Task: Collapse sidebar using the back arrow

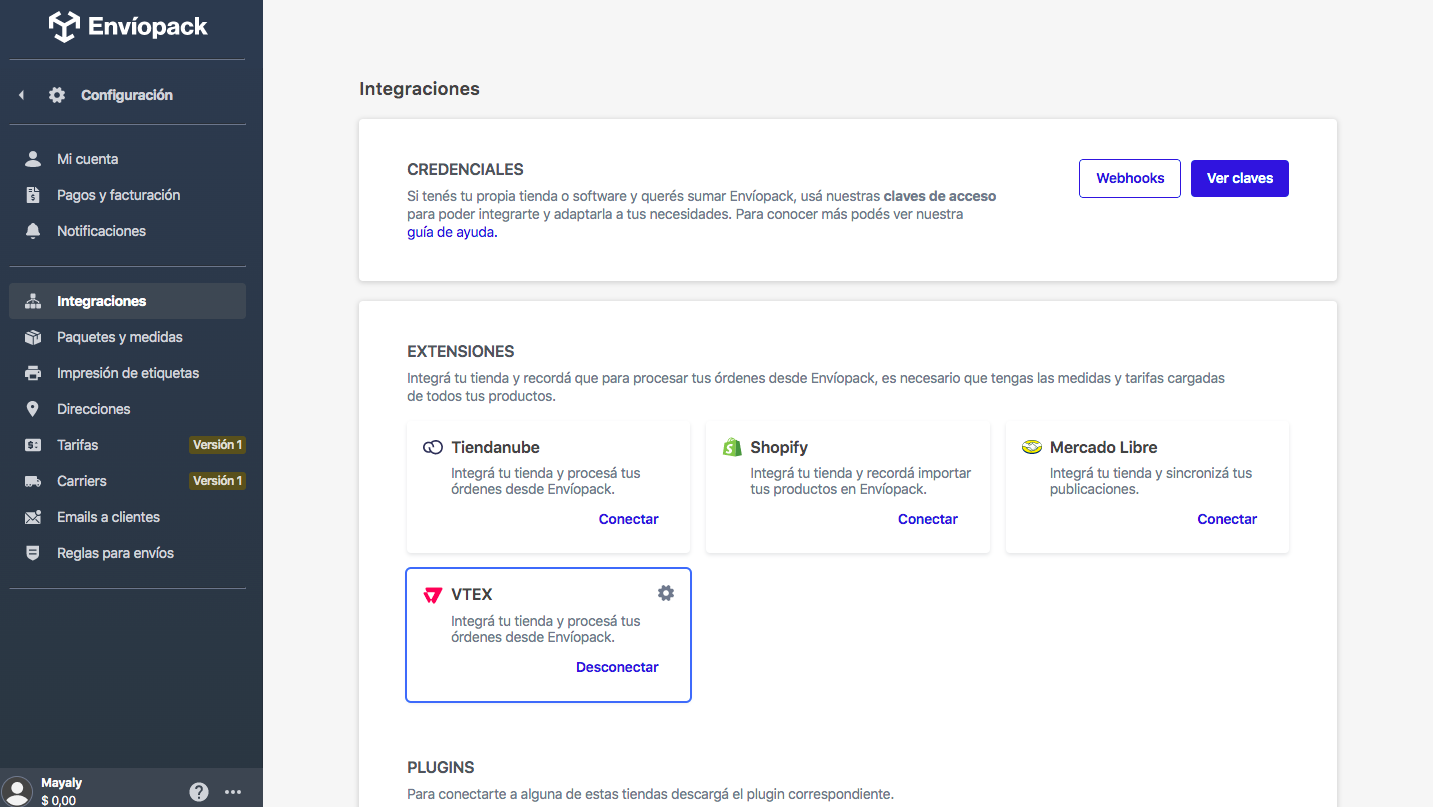Action: pos(21,95)
